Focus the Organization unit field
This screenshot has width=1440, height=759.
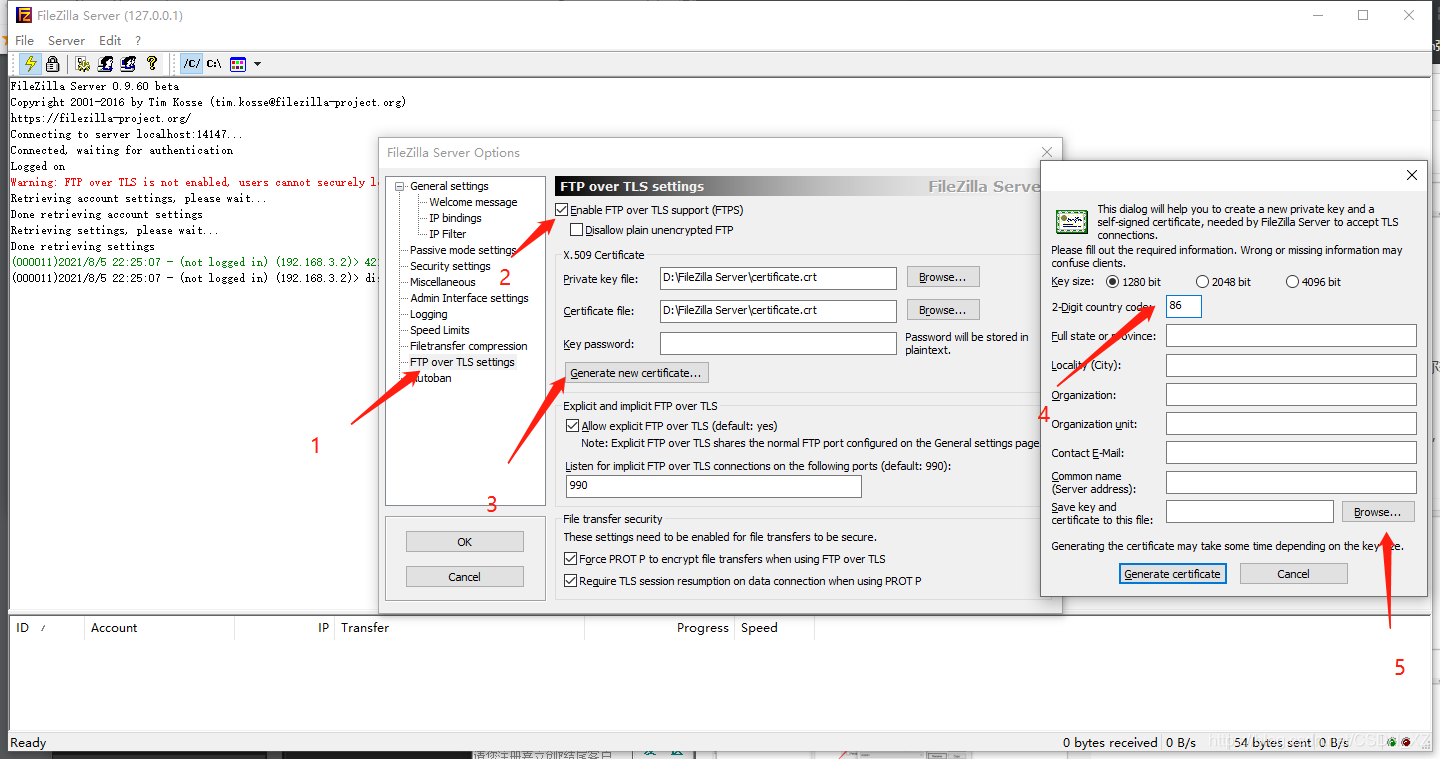(1291, 424)
